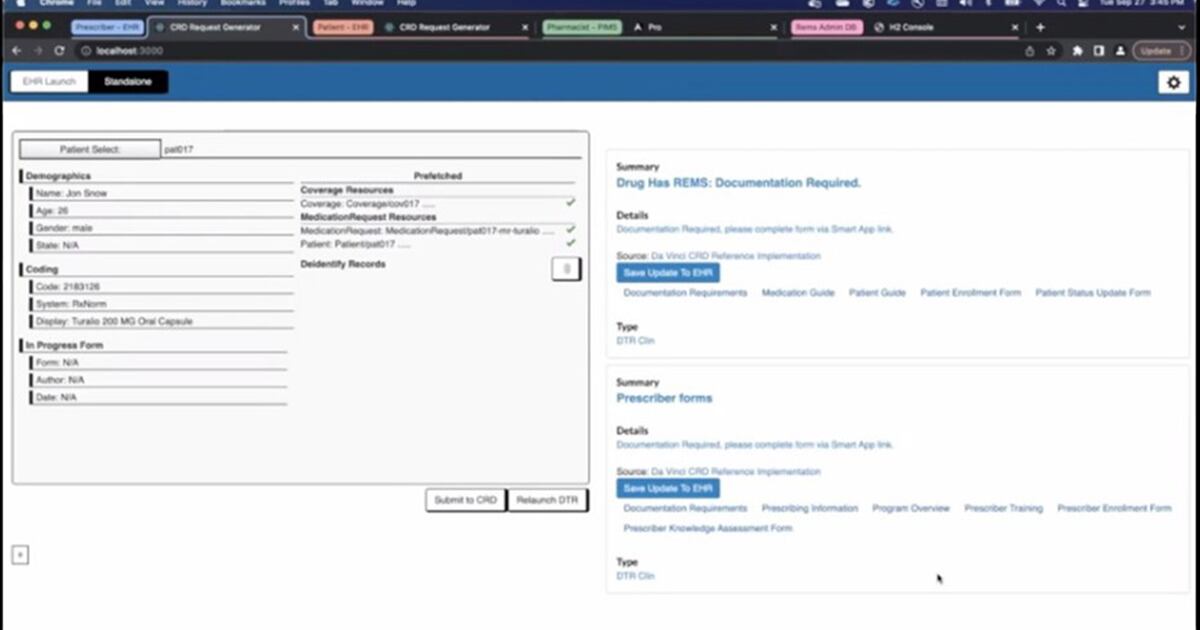The image size is (1200, 630).
Task: Close the H2 Console tab
Action: 1015,27
